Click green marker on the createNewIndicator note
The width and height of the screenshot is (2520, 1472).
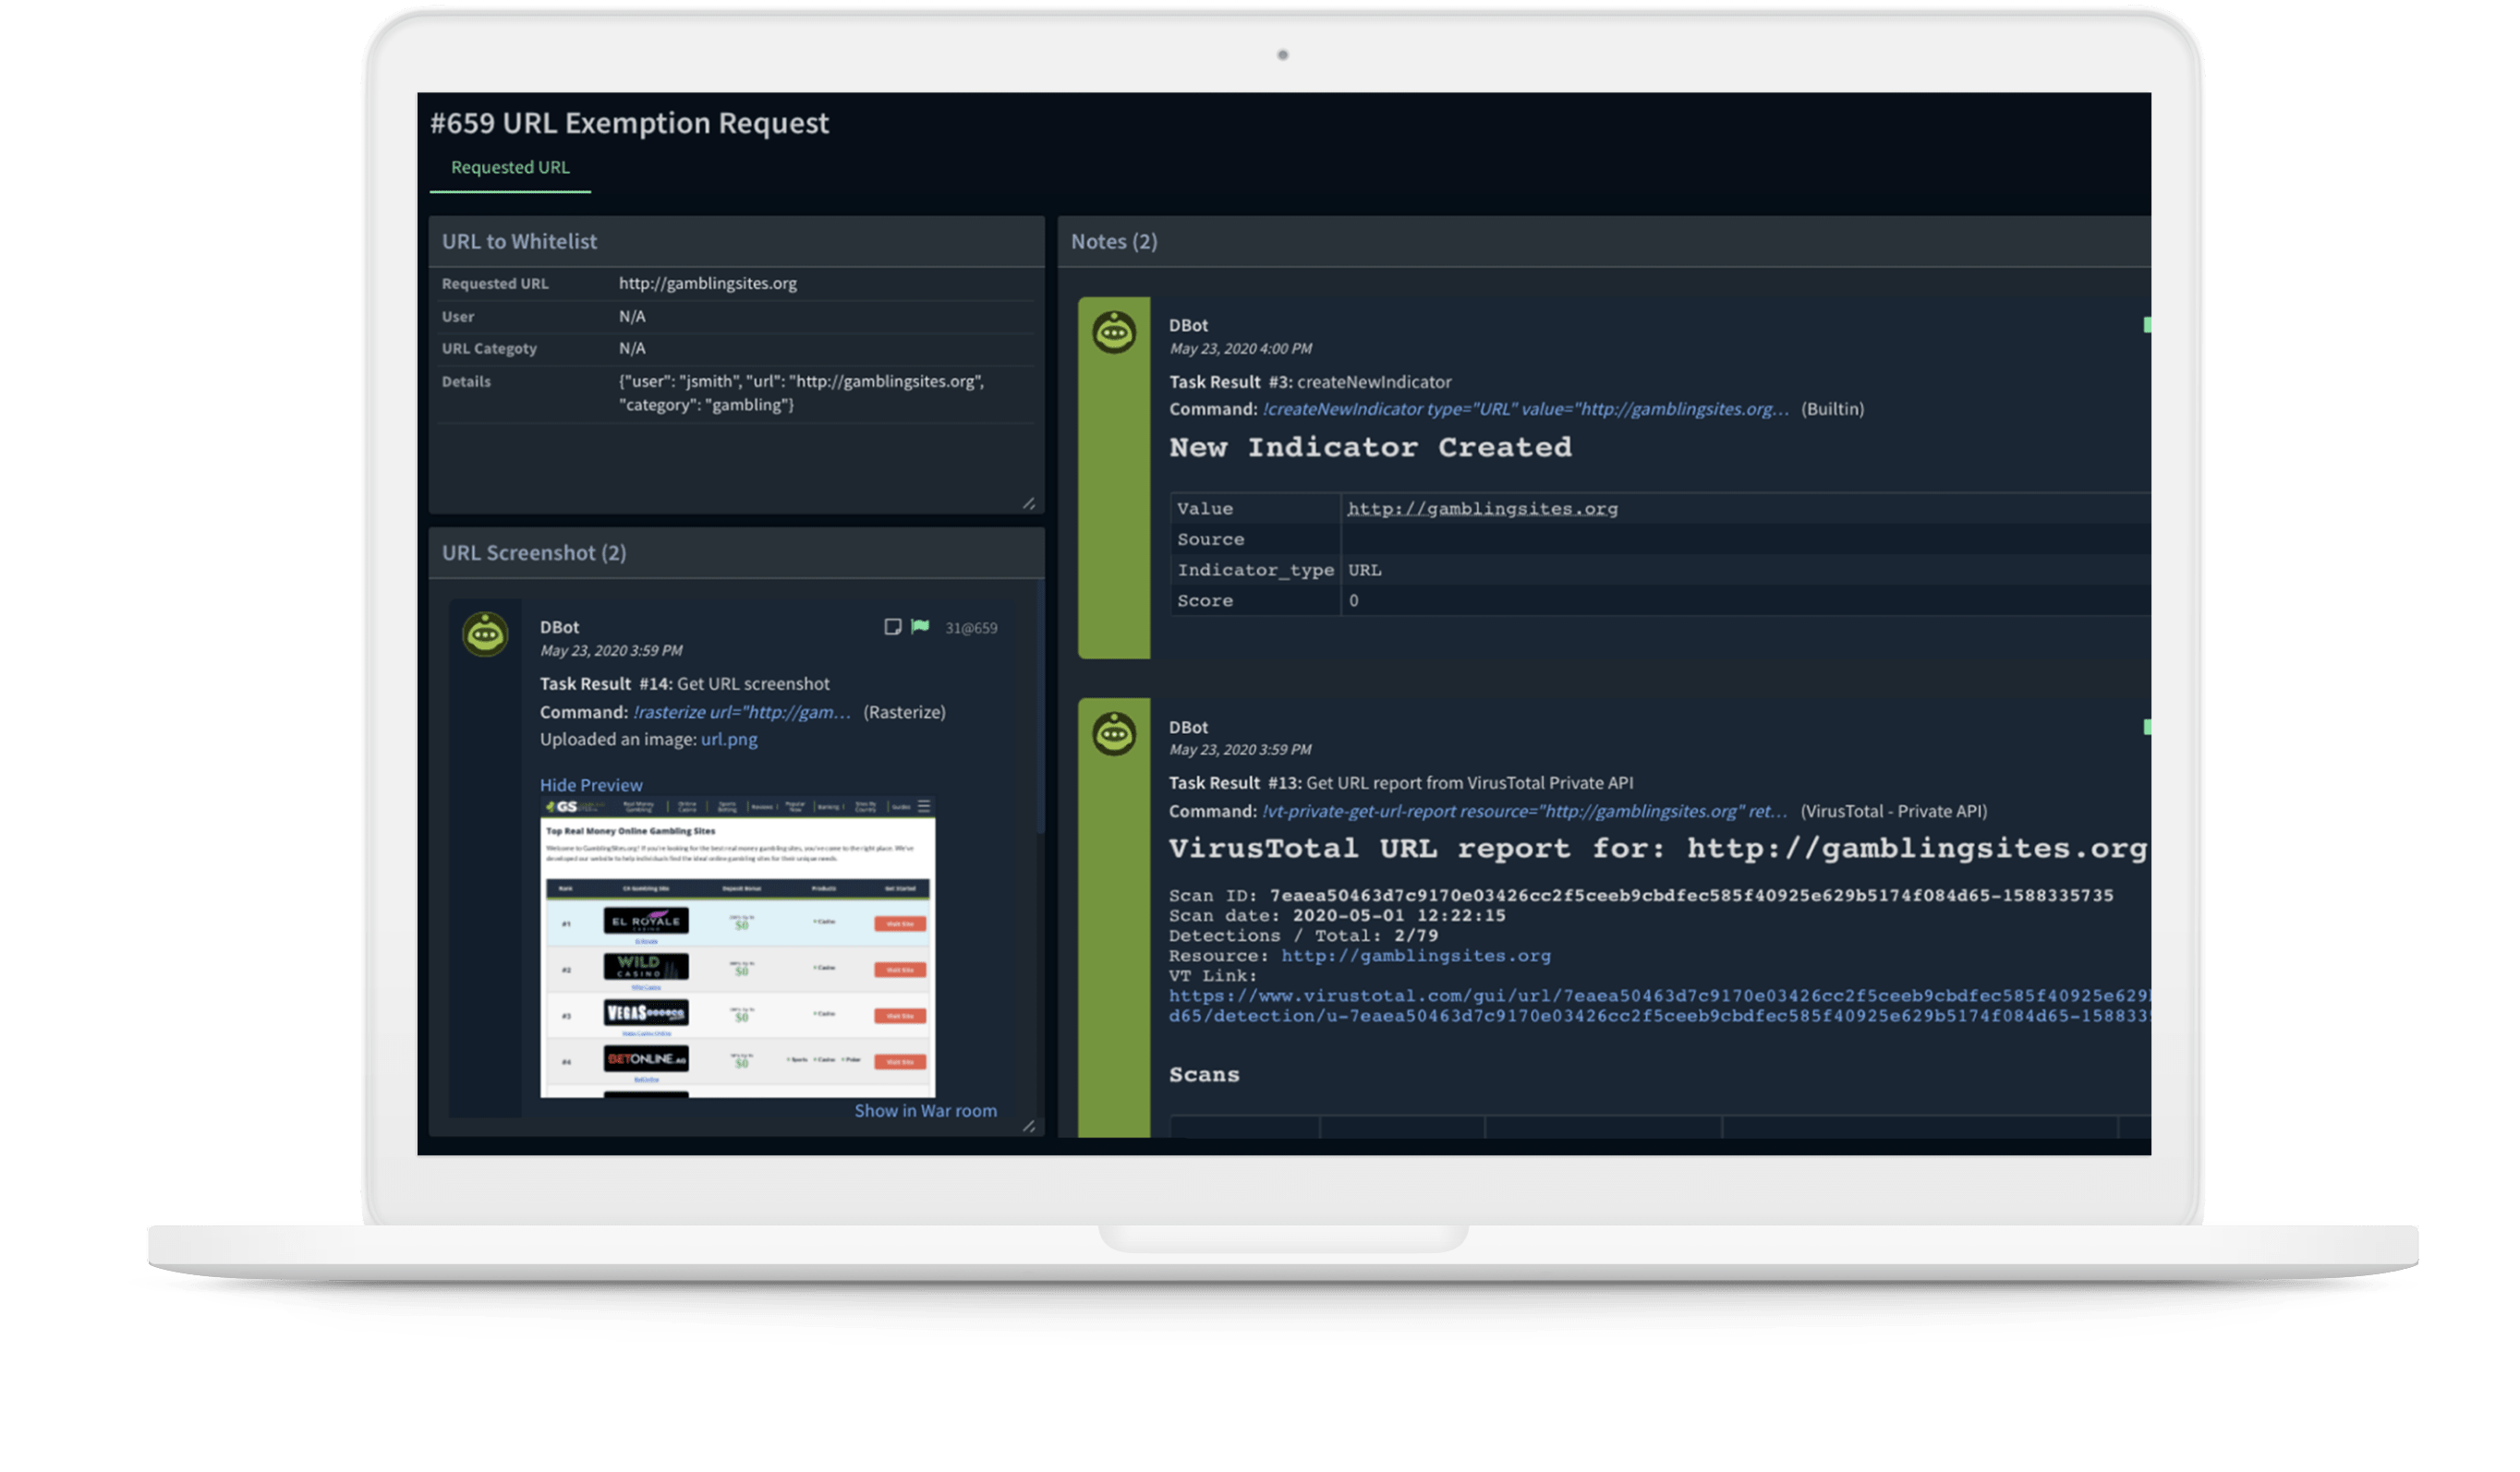pyautogui.click(x=2146, y=325)
